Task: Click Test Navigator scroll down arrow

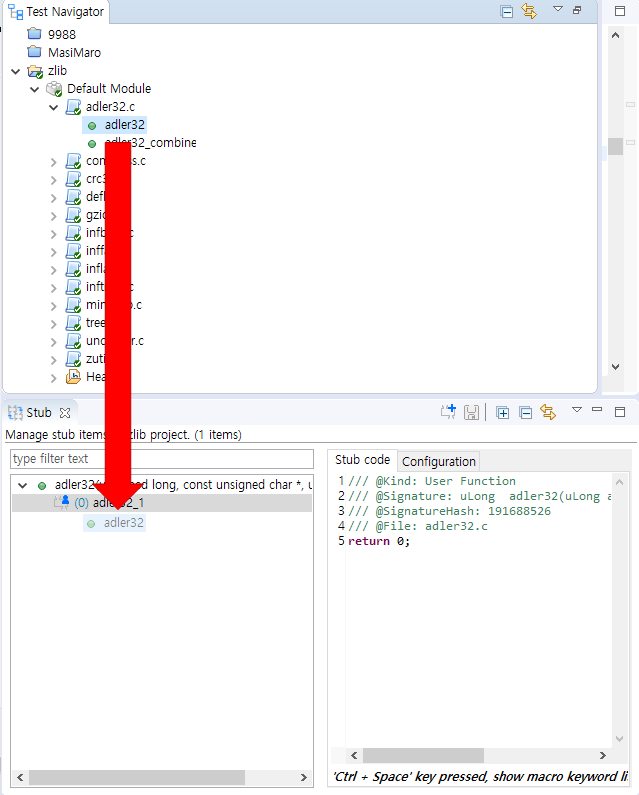Action: point(615,367)
